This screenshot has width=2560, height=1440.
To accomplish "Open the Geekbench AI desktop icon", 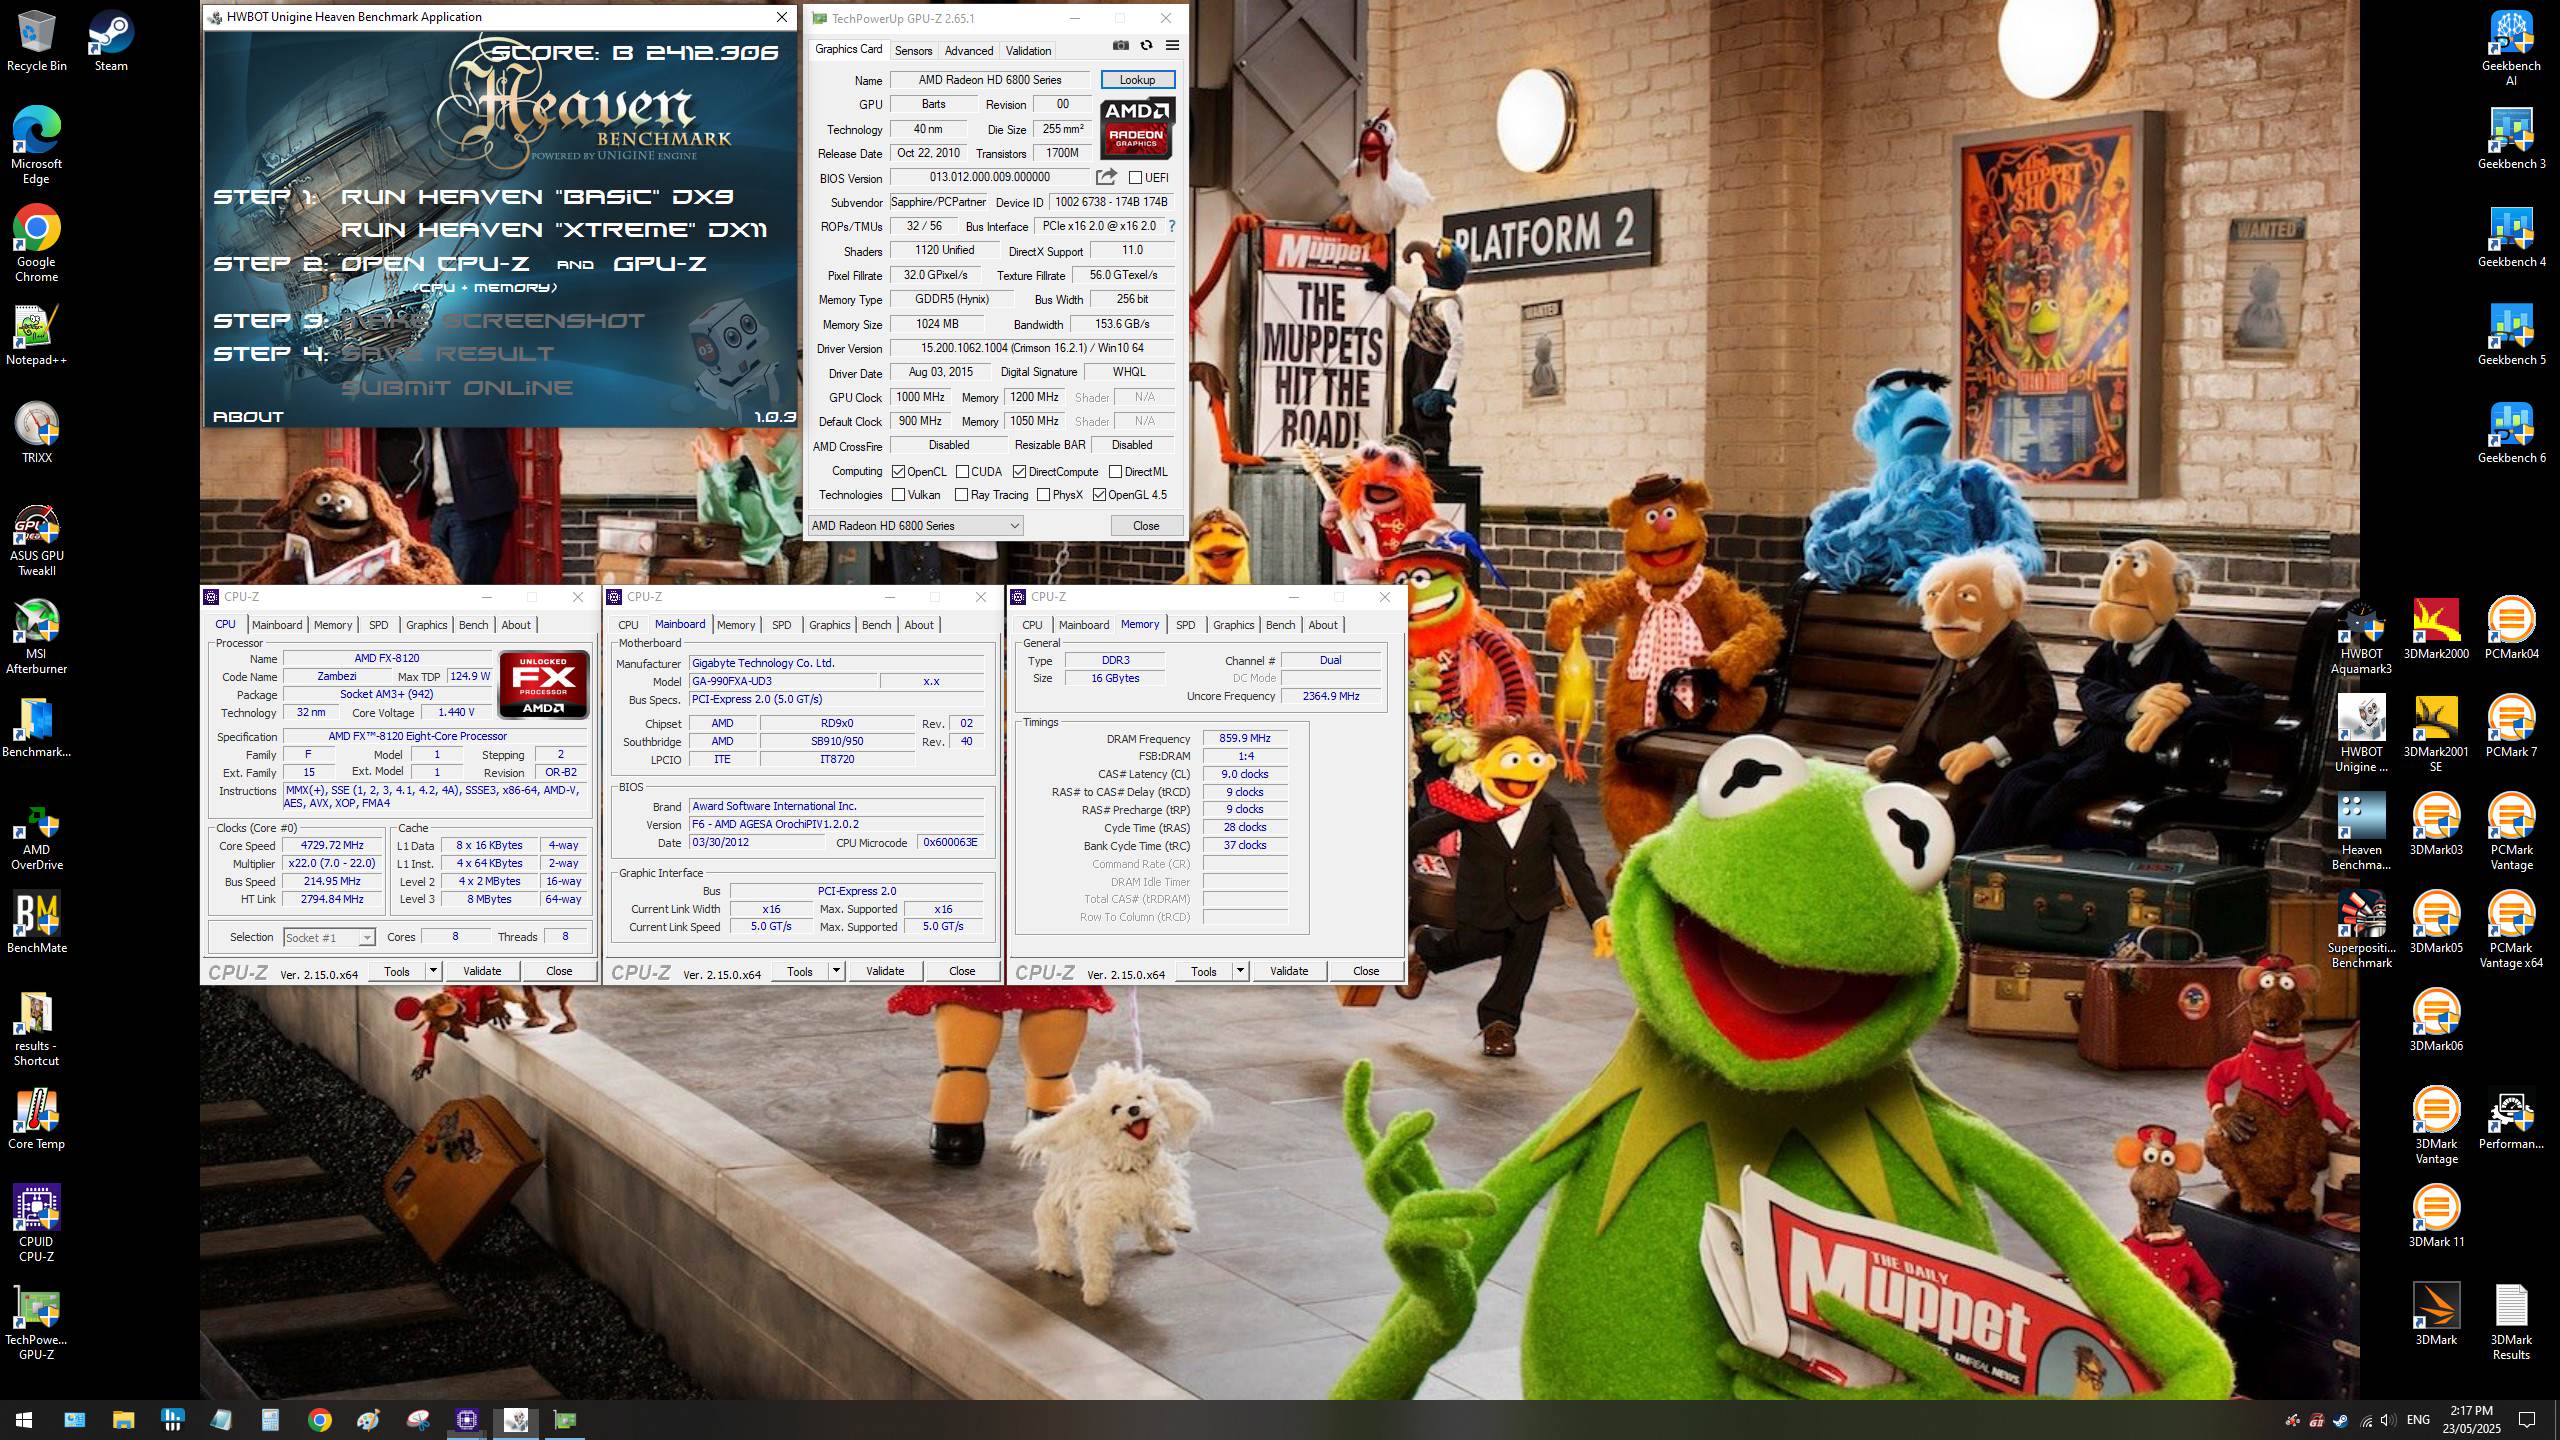I will pos(2510,48).
